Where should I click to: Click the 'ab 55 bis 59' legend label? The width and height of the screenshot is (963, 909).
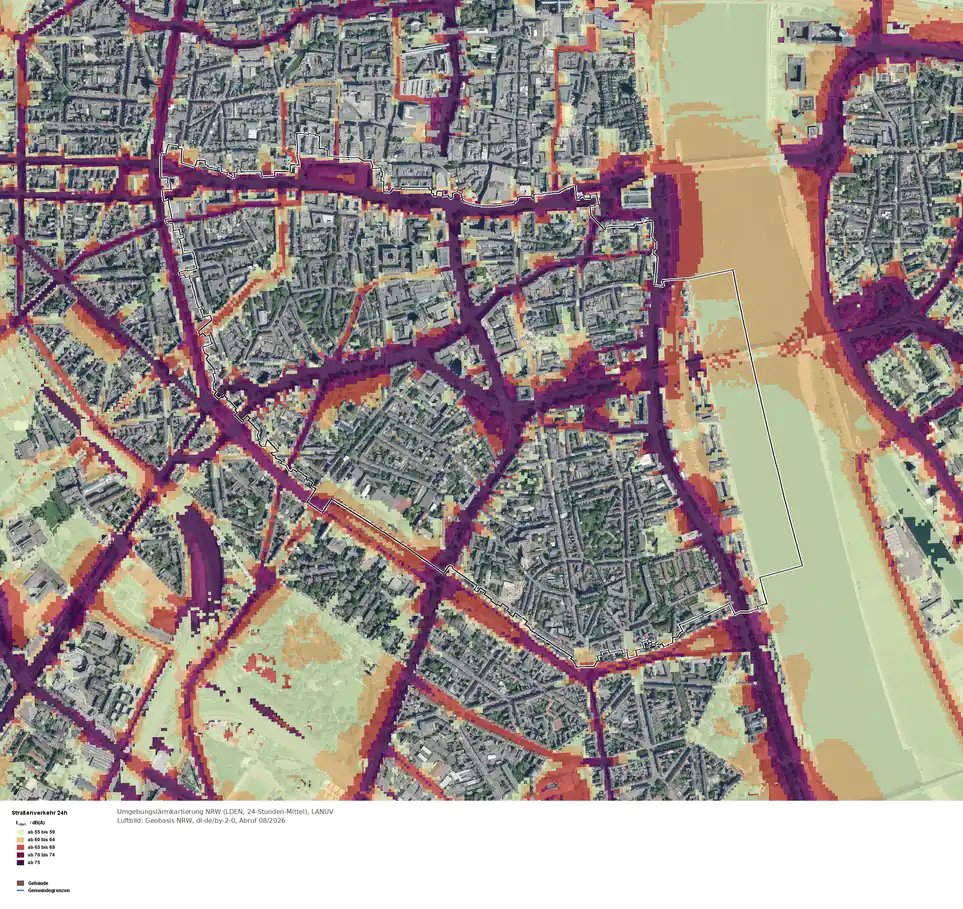[x=41, y=832]
